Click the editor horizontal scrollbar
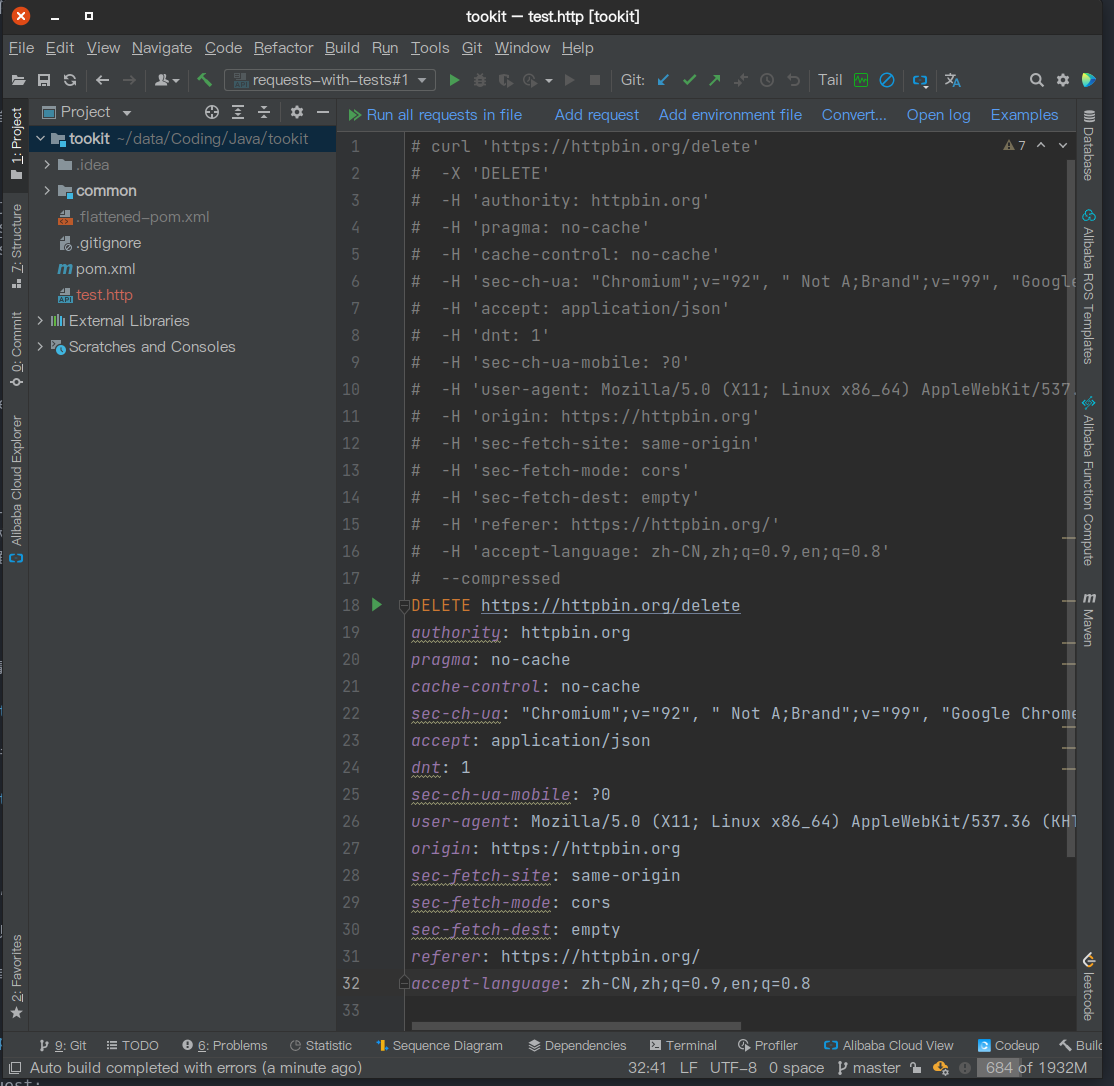This screenshot has height=1086, width=1114. tap(576, 1026)
